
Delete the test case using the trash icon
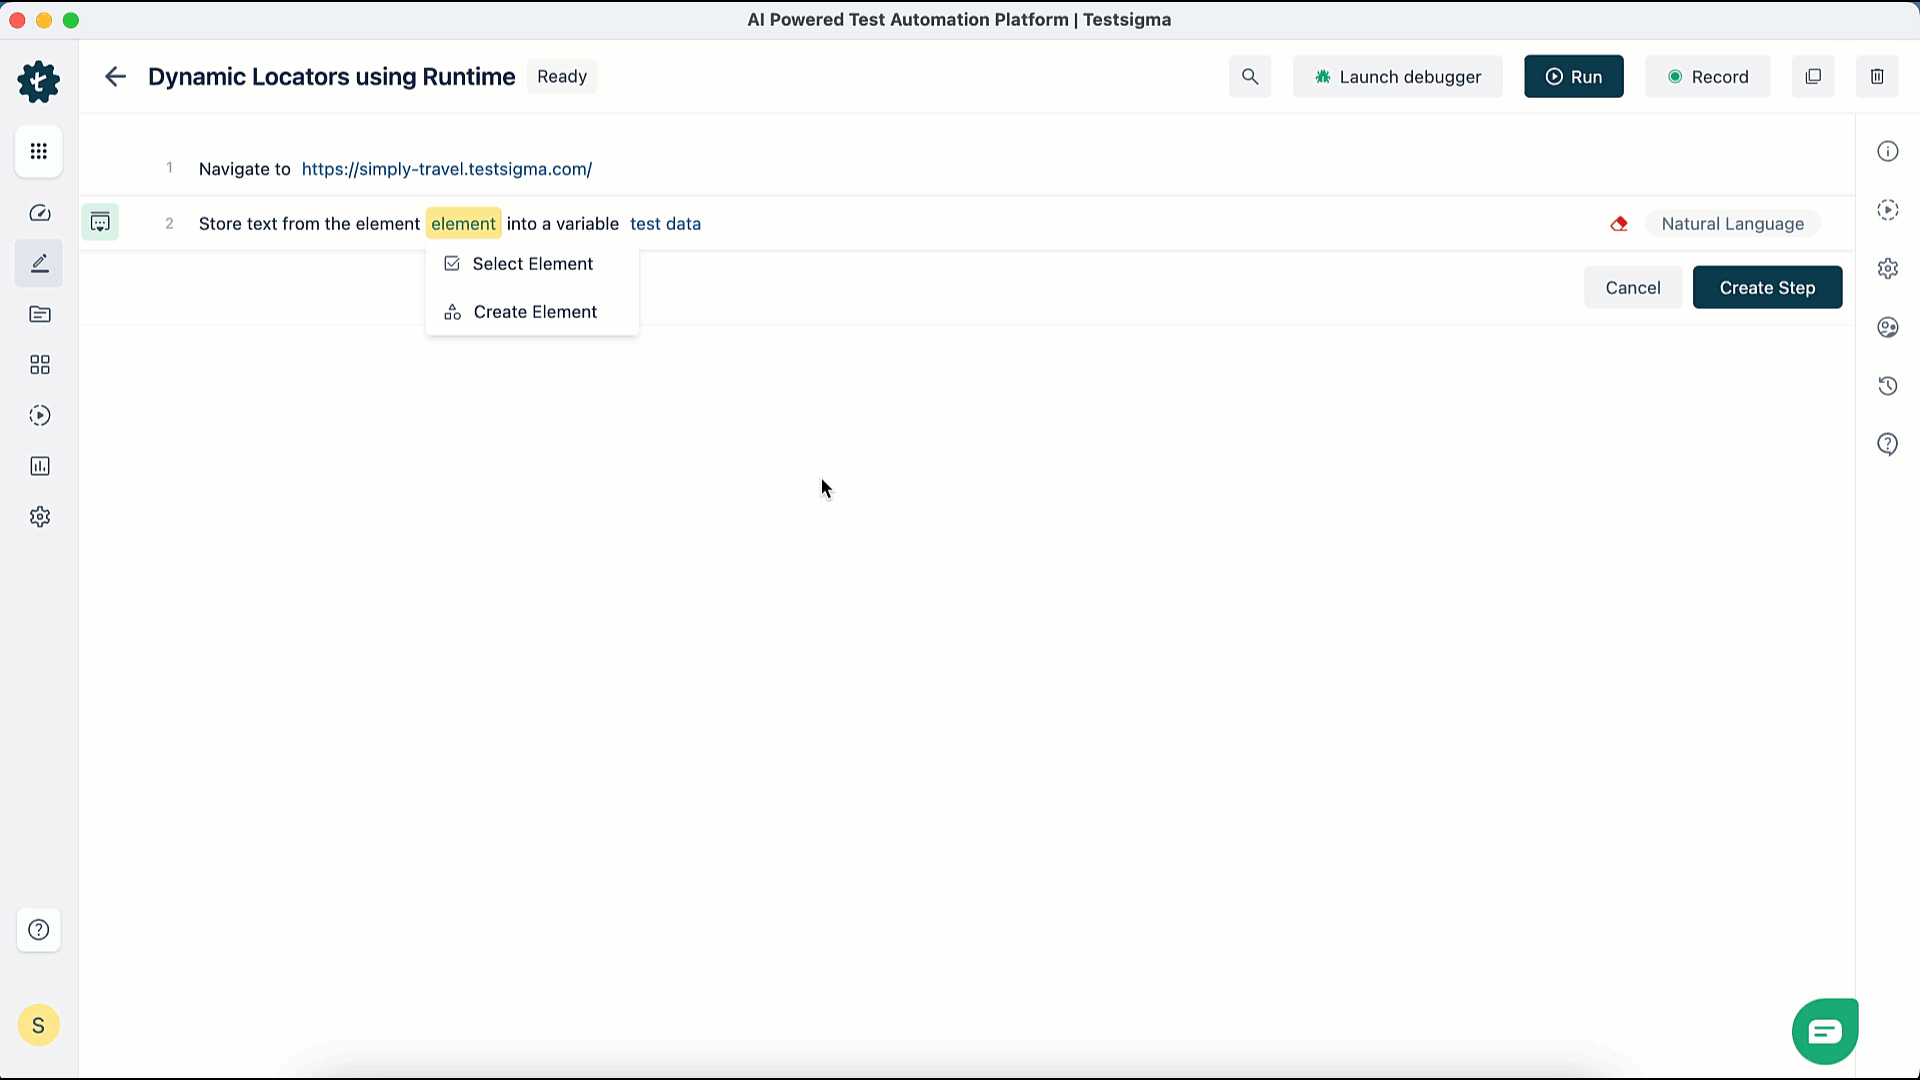(1877, 76)
